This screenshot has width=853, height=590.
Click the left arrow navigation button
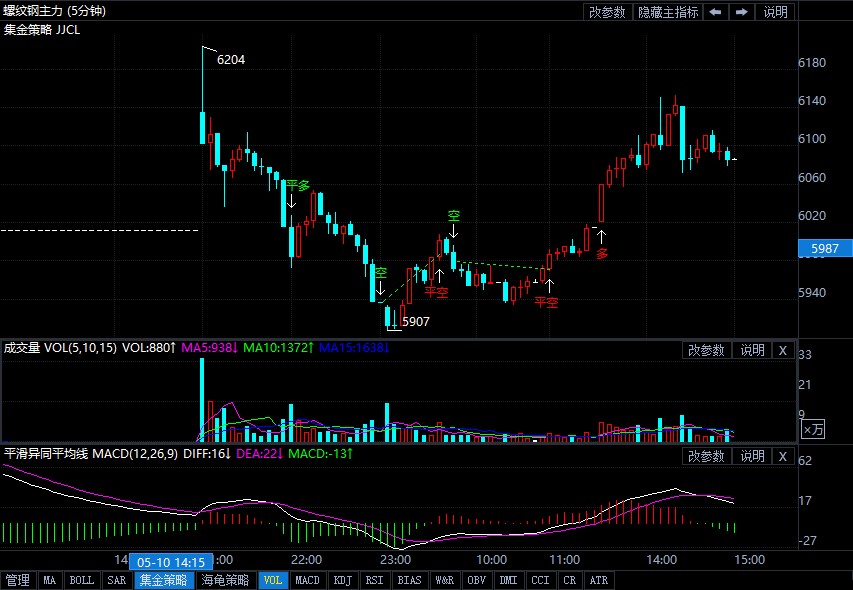coord(716,12)
